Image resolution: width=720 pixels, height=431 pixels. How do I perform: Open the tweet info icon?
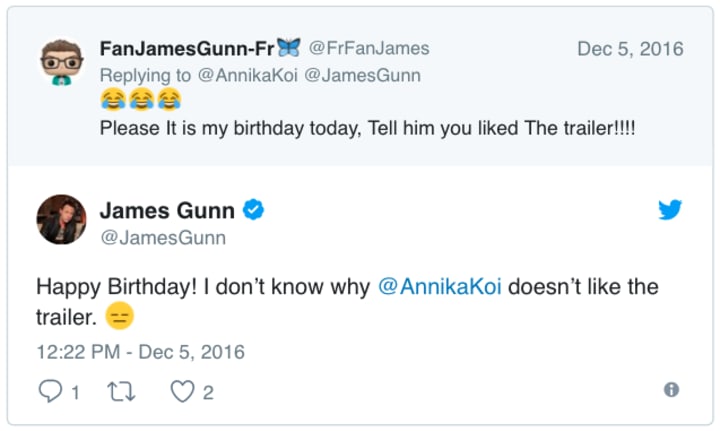click(x=671, y=390)
